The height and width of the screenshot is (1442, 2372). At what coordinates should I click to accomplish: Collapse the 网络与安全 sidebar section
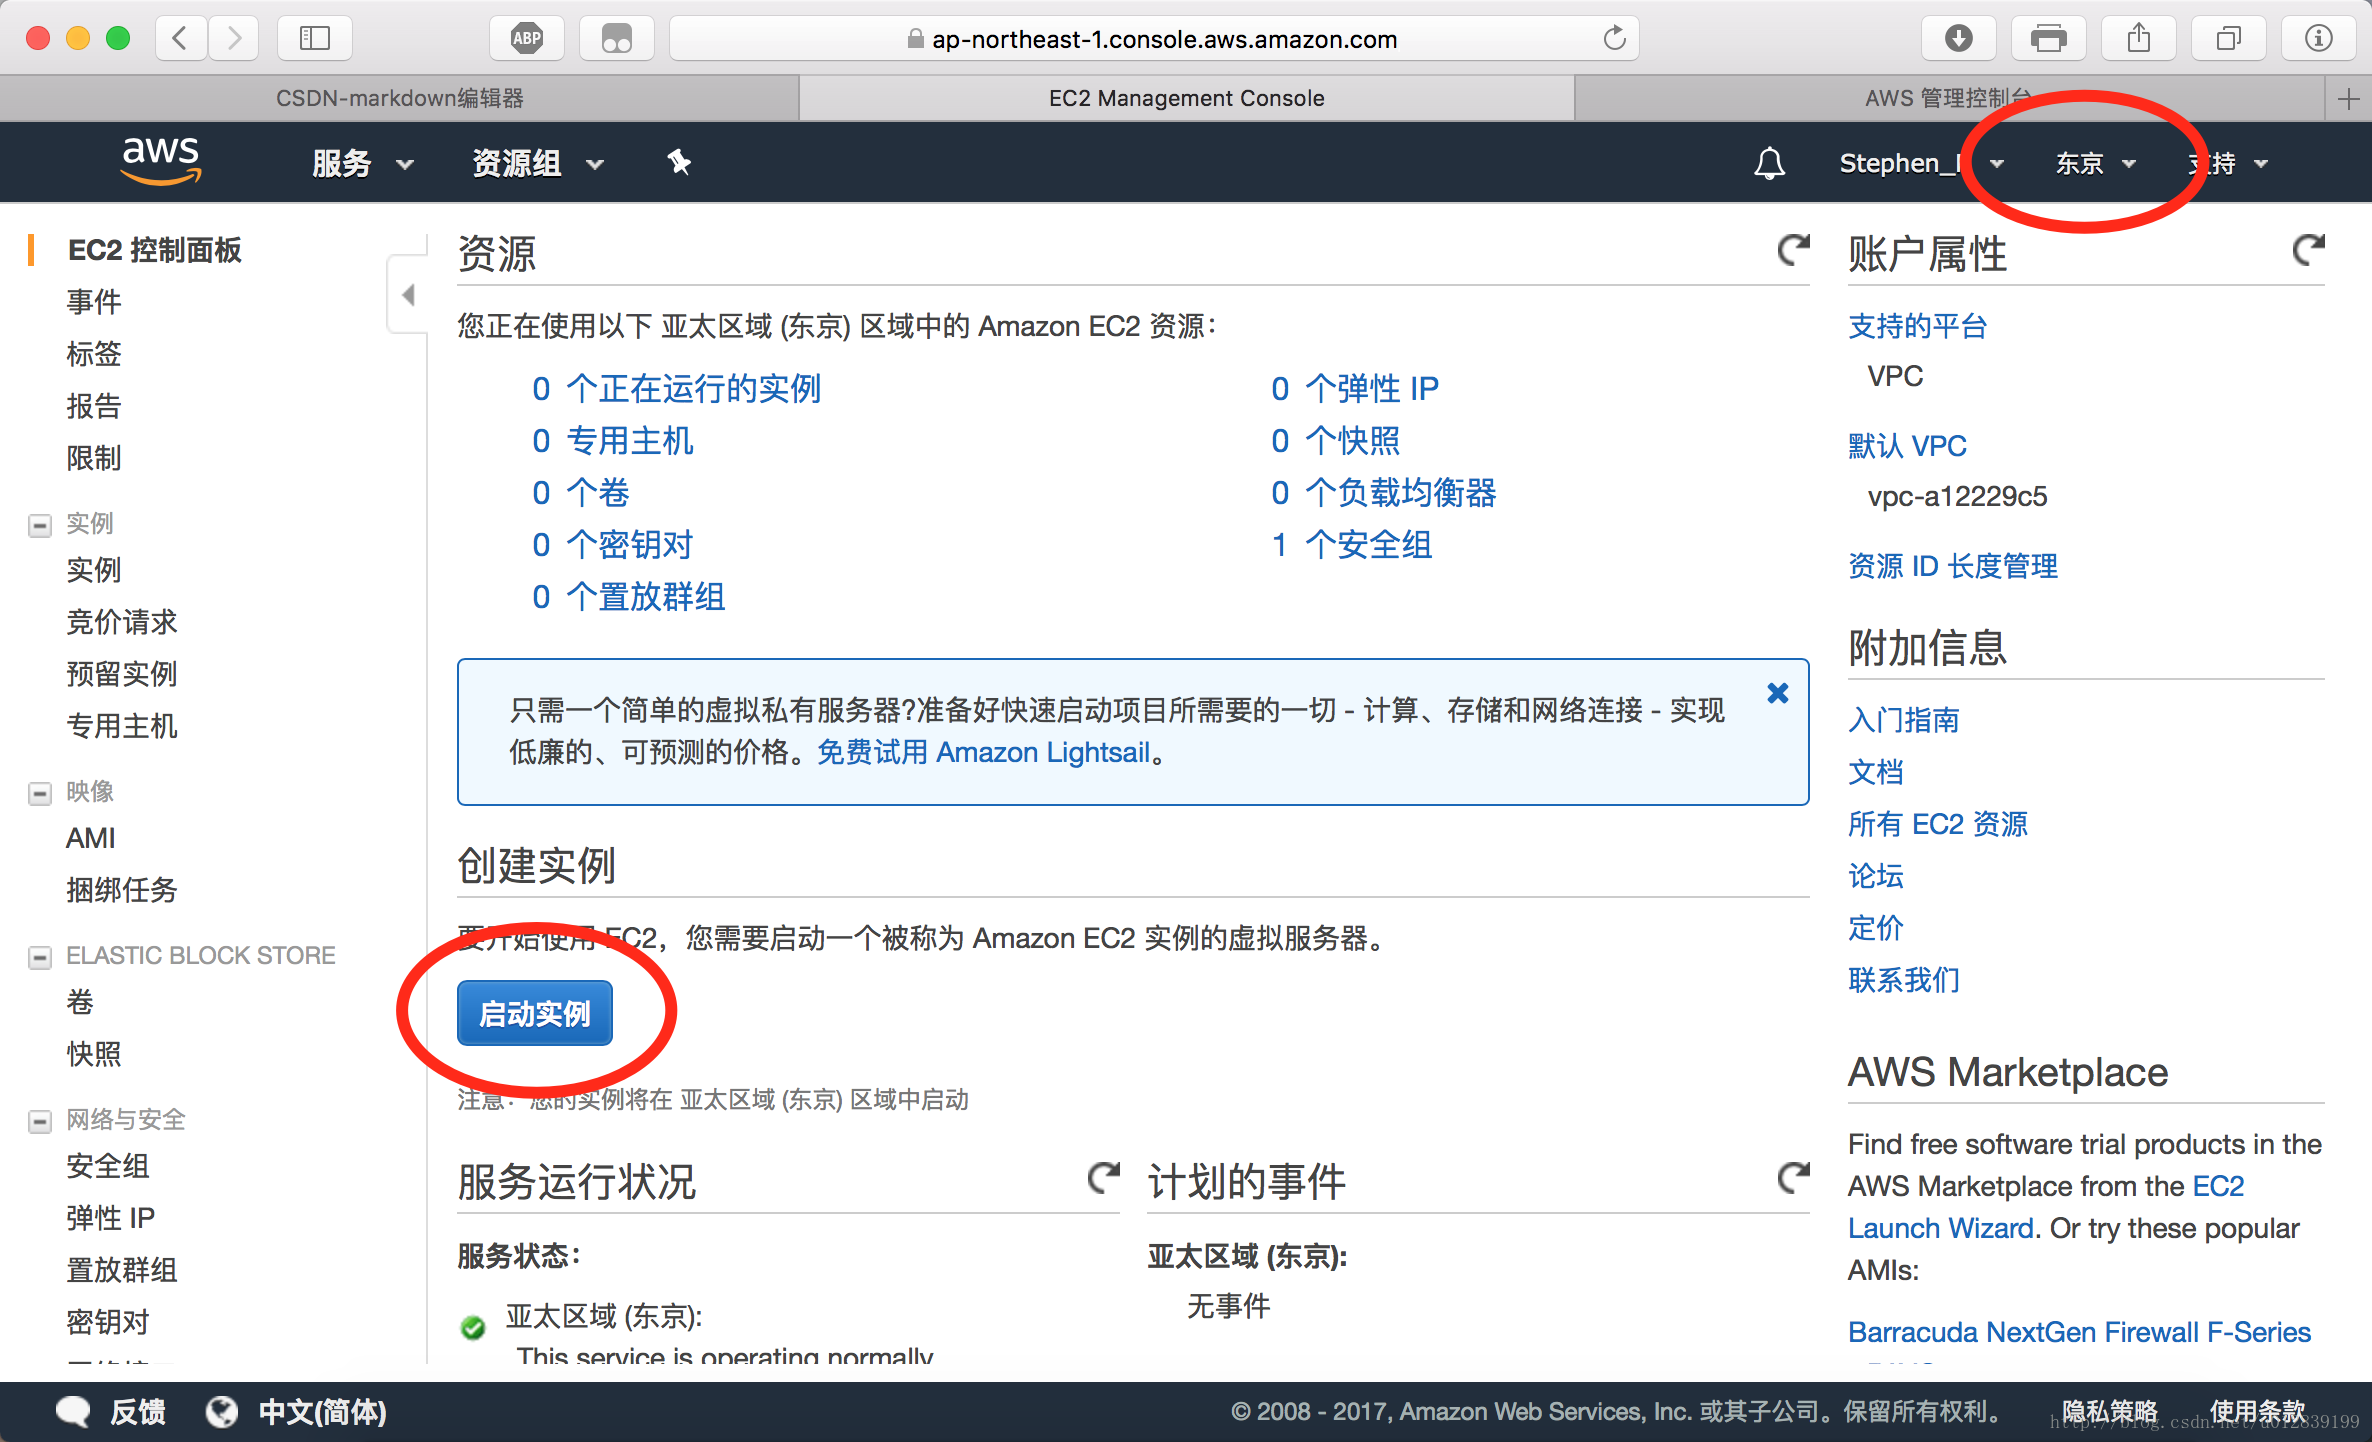pyautogui.click(x=40, y=1121)
